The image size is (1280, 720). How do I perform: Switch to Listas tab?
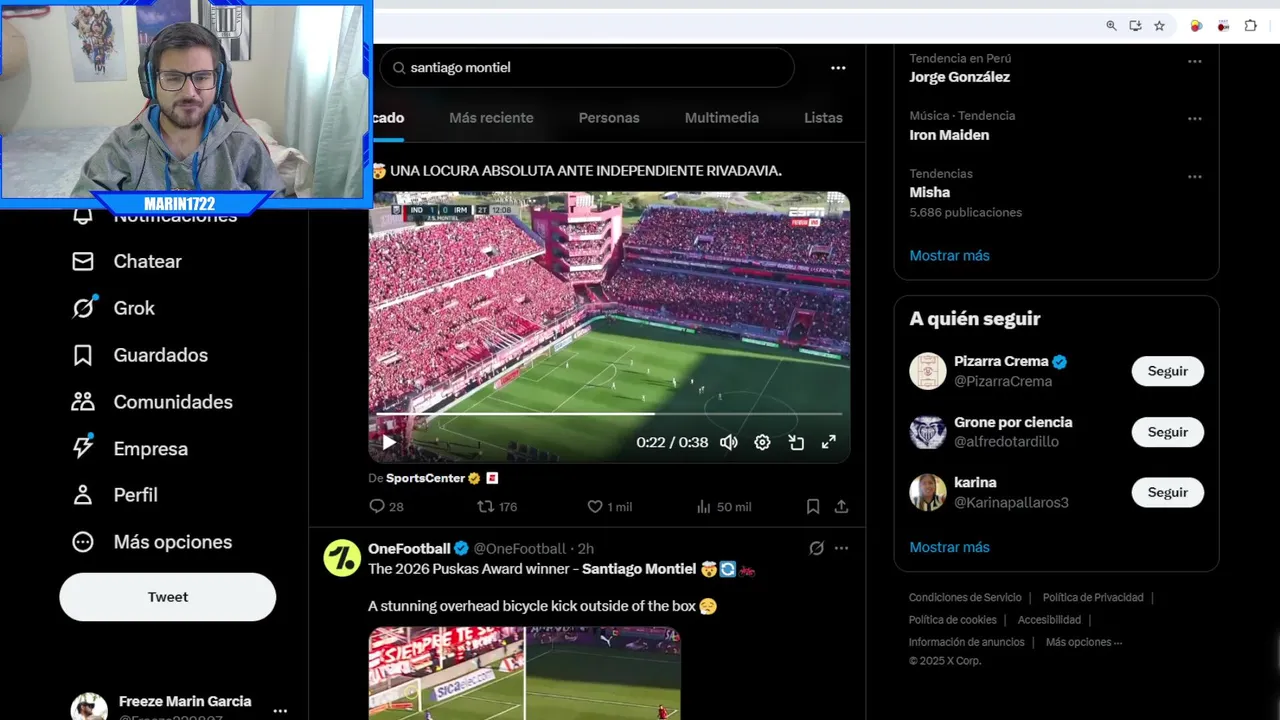[823, 118]
